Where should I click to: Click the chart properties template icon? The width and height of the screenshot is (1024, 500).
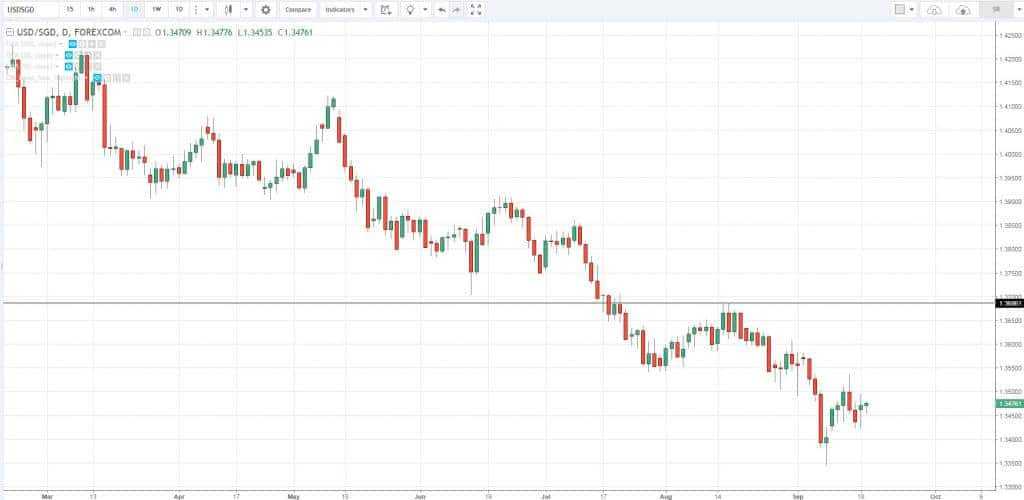(385, 9)
